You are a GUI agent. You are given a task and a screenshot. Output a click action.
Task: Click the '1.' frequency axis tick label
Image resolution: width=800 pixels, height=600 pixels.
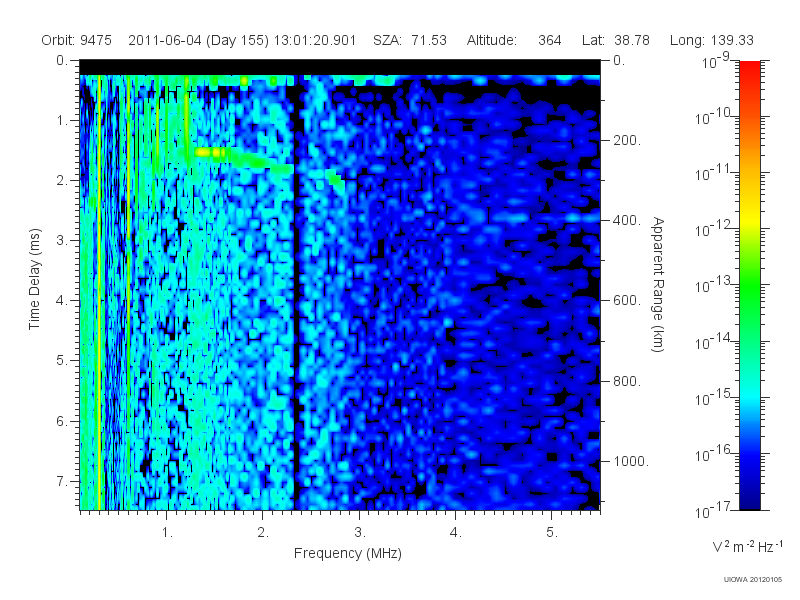(167, 533)
